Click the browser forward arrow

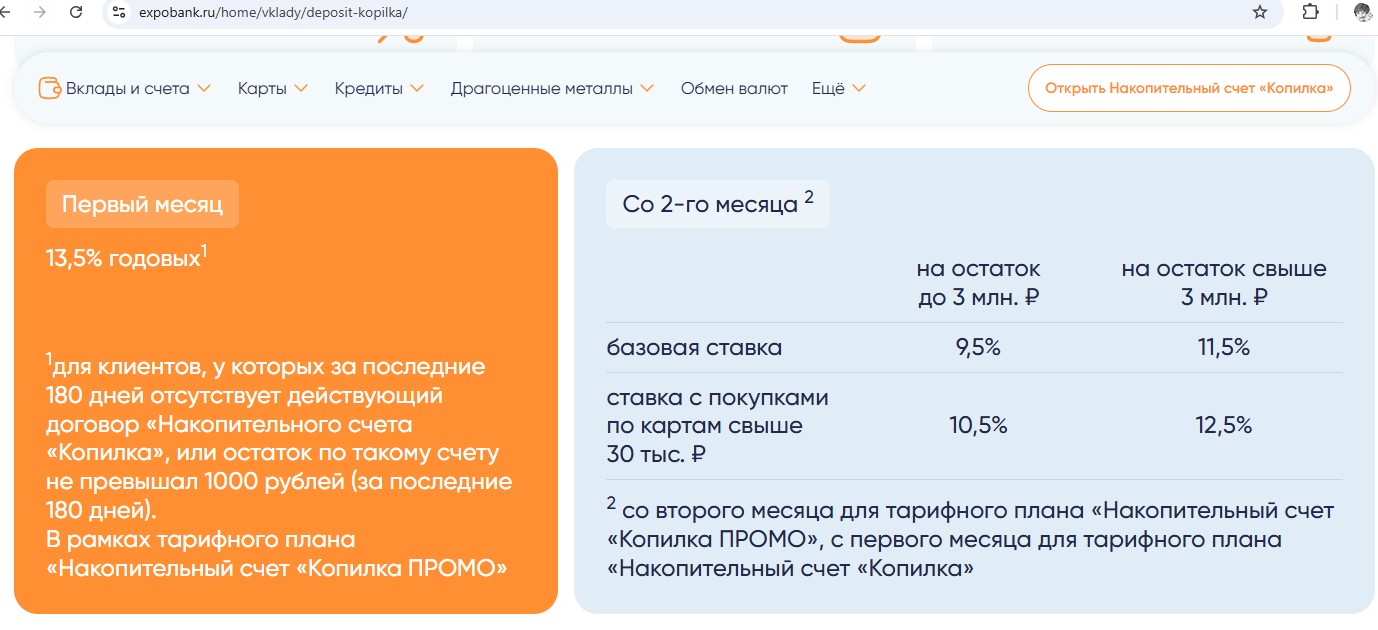click(x=39, y=12)
